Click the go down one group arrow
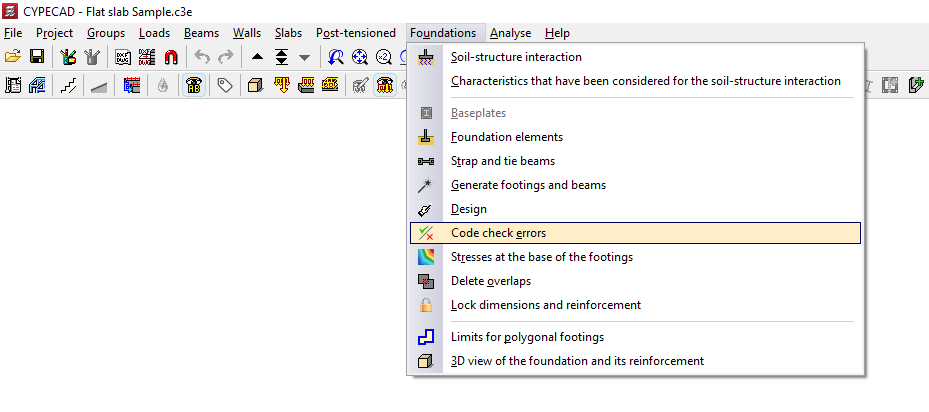 [x=305, y=58]
